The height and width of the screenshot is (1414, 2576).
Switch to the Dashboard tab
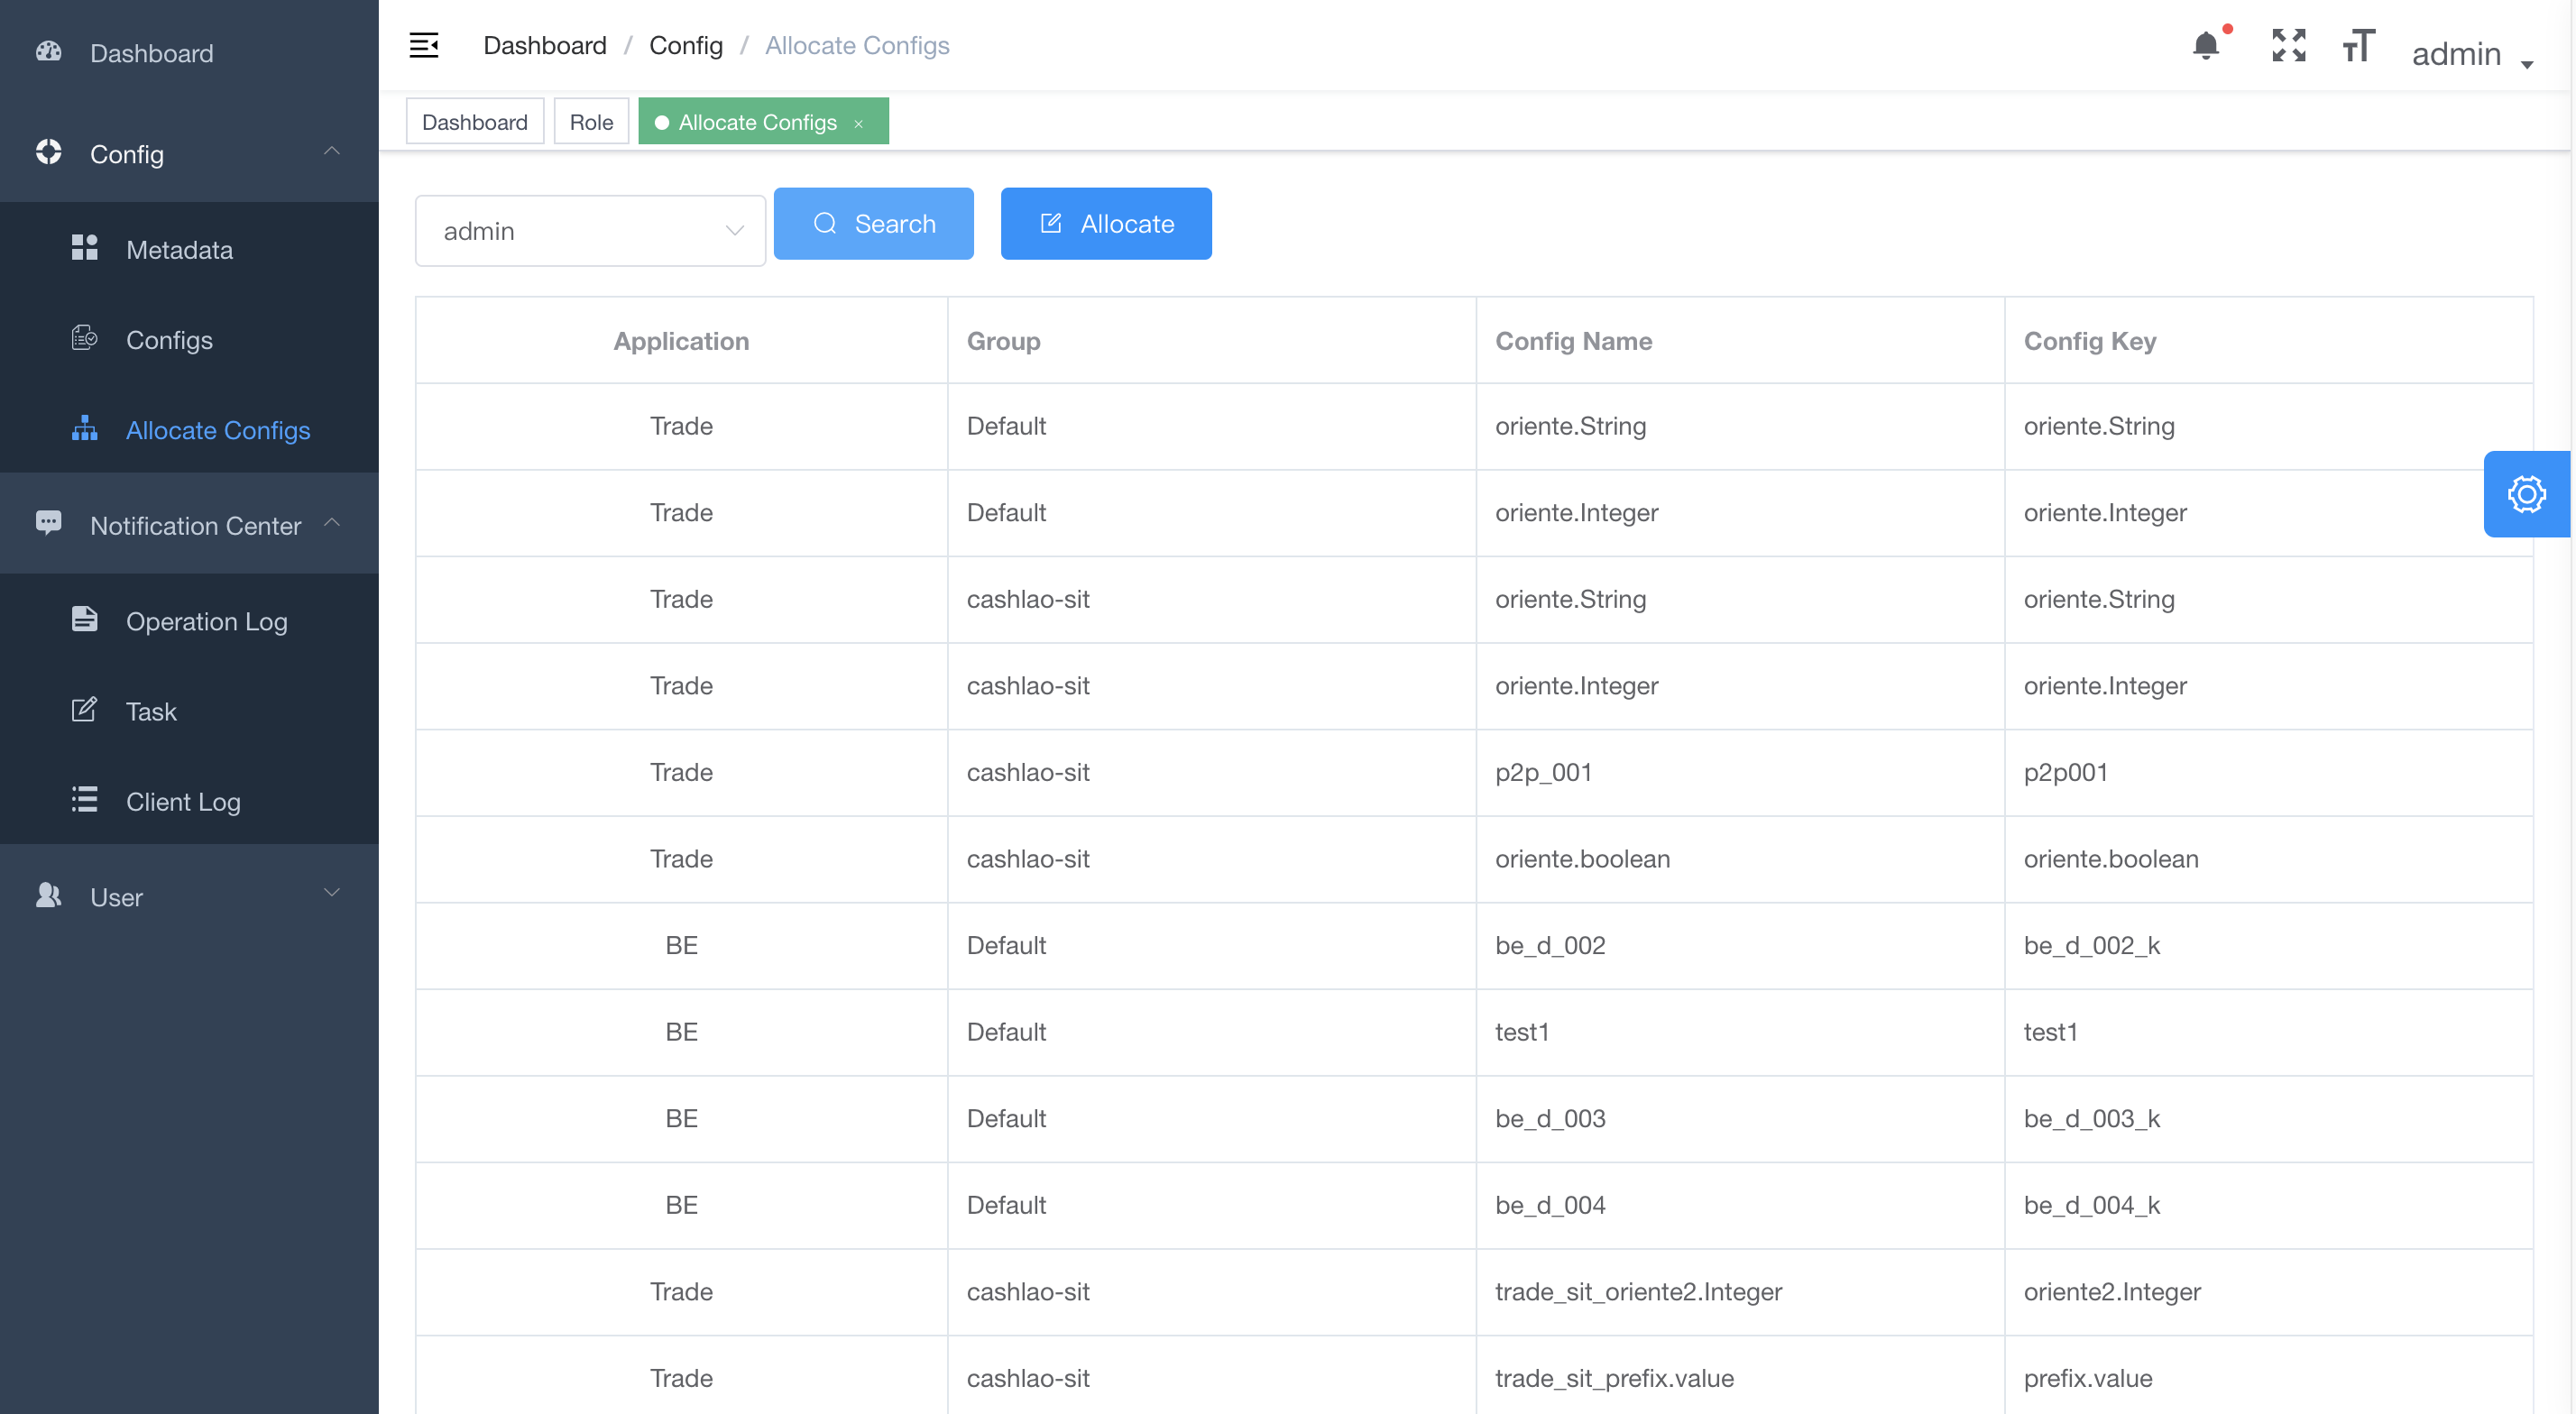pyautogui.click(x=474, y=122)
